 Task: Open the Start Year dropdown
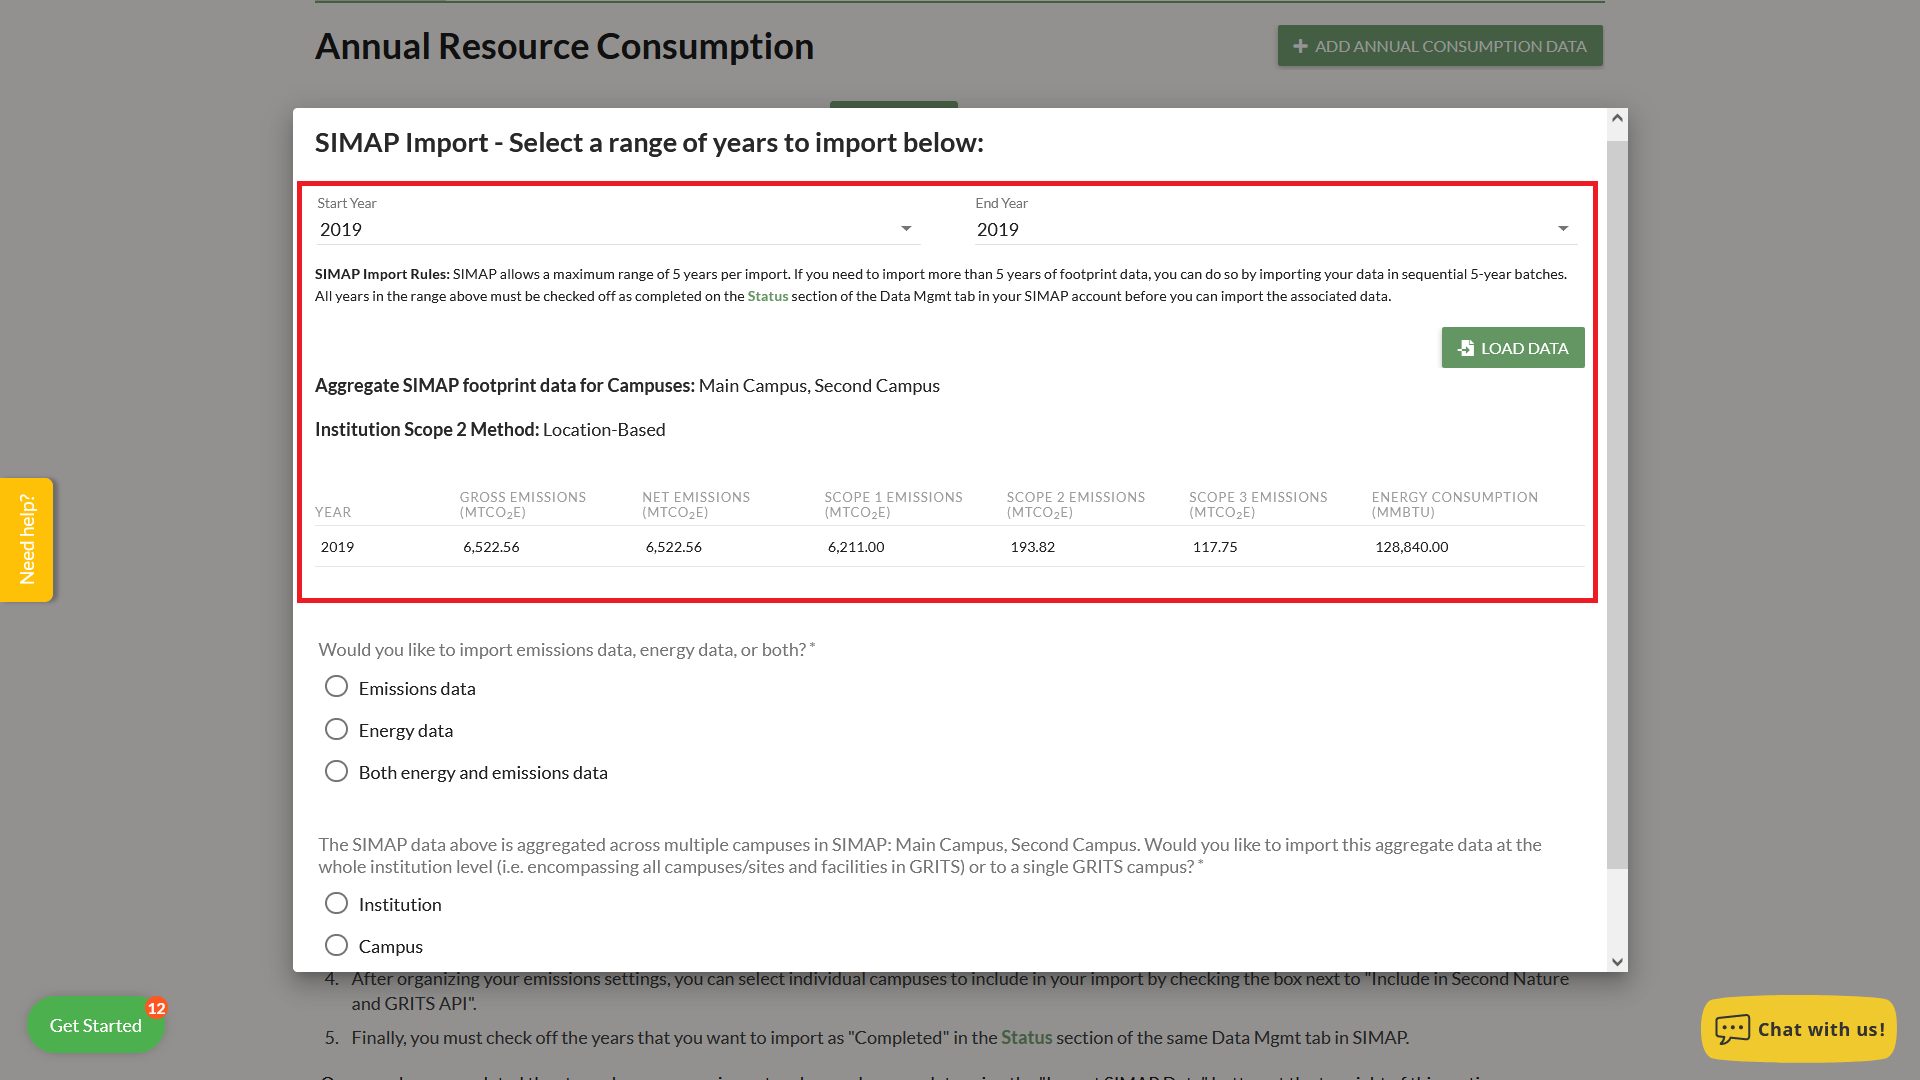pyautogui.click(x=618, y=229)
